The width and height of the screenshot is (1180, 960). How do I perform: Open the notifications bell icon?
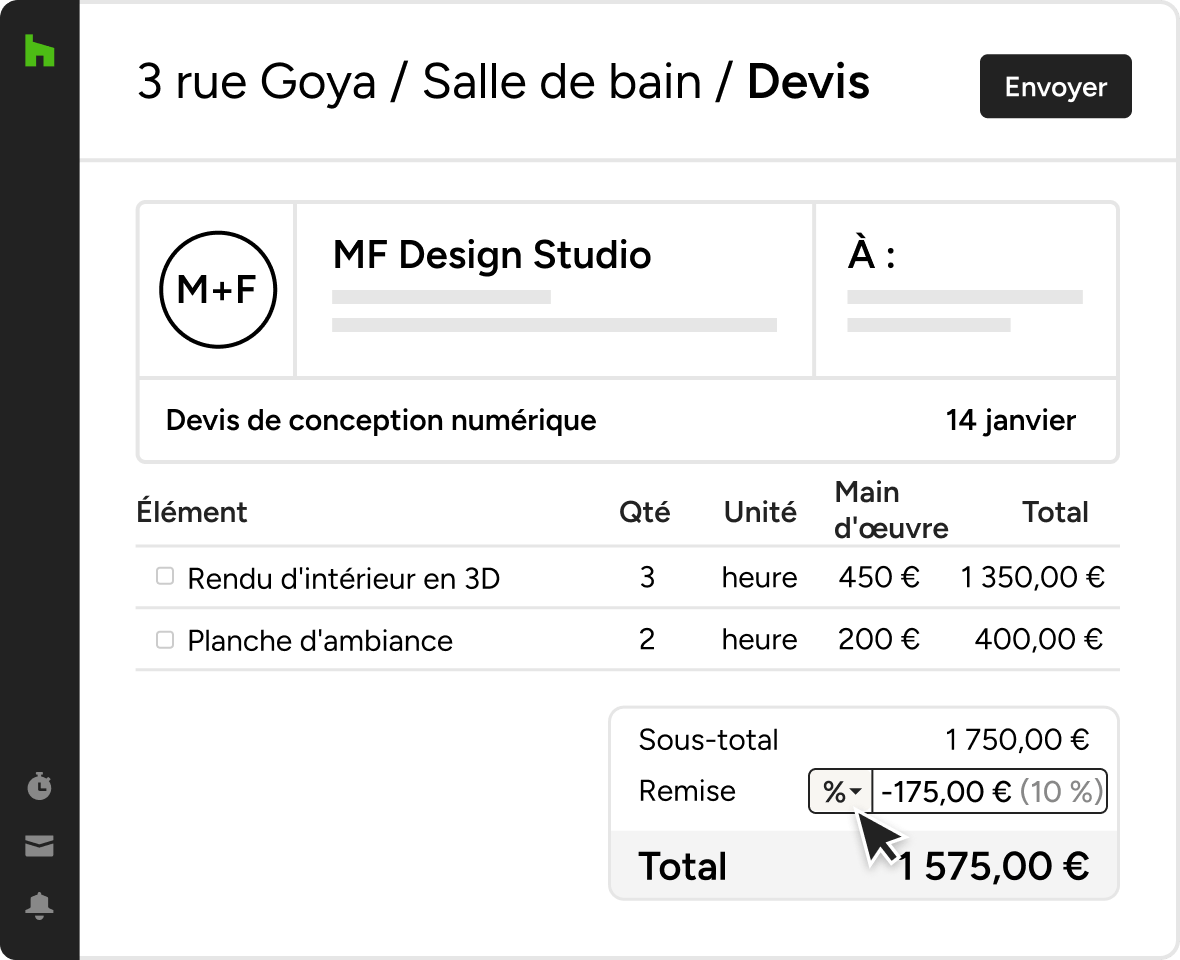(39, 905)
